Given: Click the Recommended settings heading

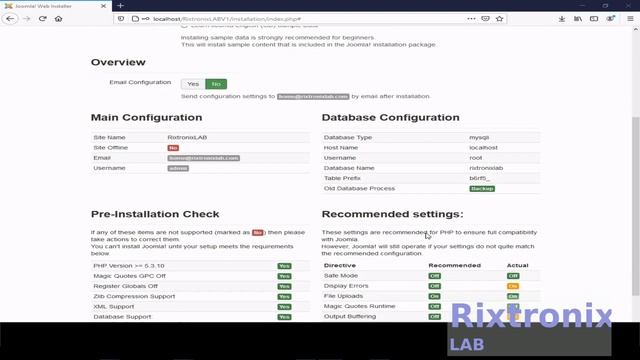Looking at the screenshot, I should [x=392, y=214].
